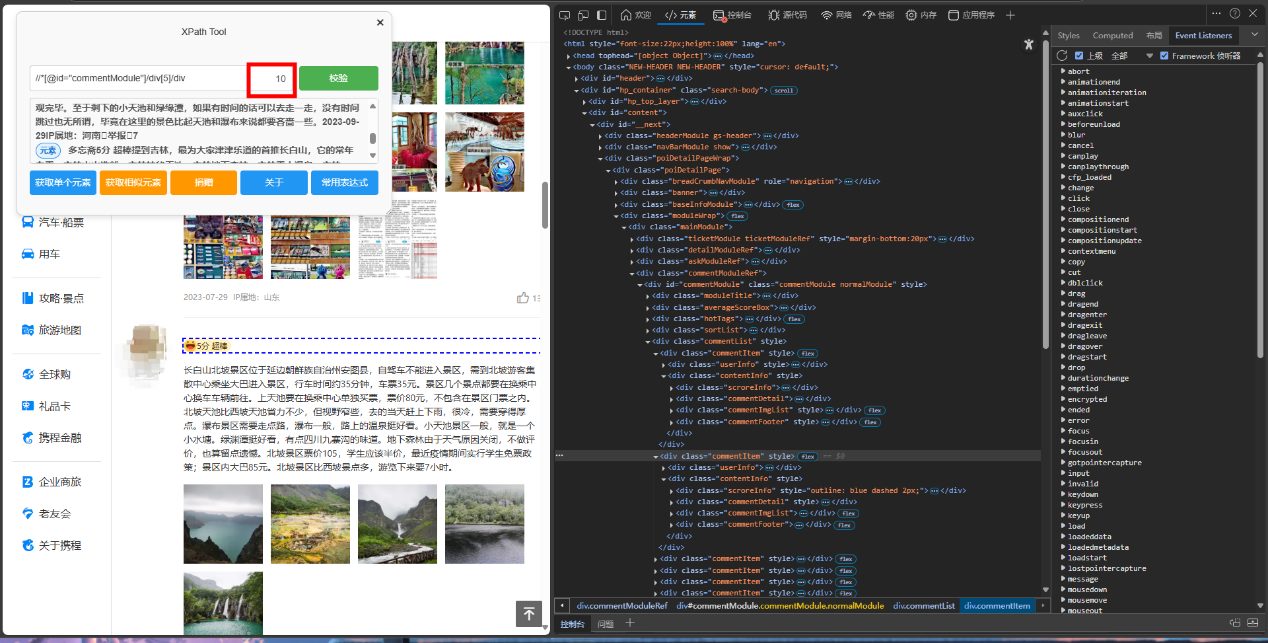Viewport: 1268px width, 643px height.
Task: Click the 常用表达式 common expressions button
Action: pyautogui.click(x=345, y=183)
